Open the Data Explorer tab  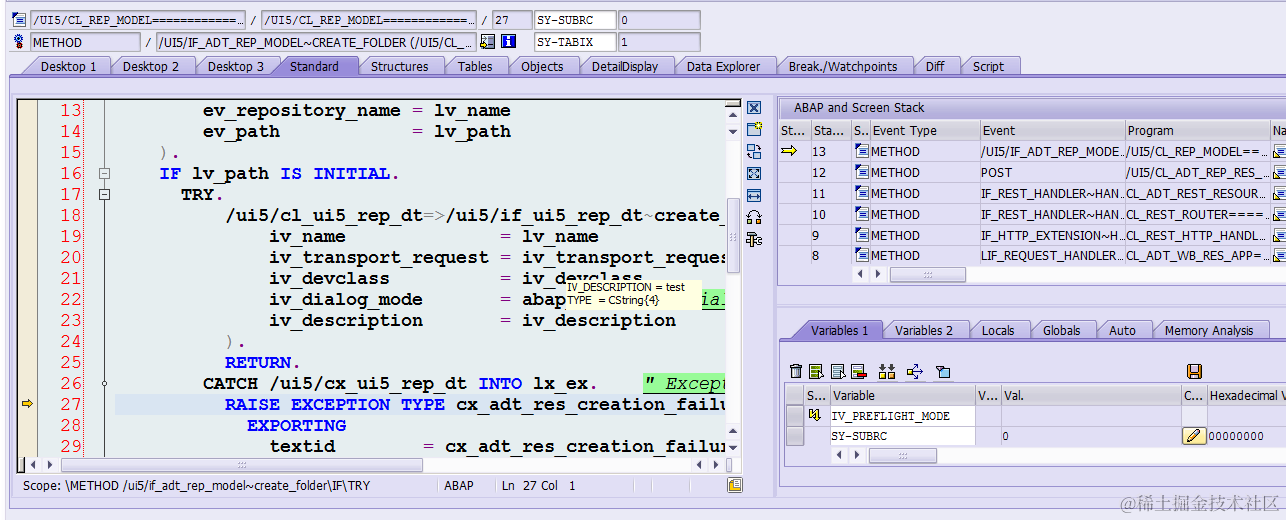click(x=723, y=66)
